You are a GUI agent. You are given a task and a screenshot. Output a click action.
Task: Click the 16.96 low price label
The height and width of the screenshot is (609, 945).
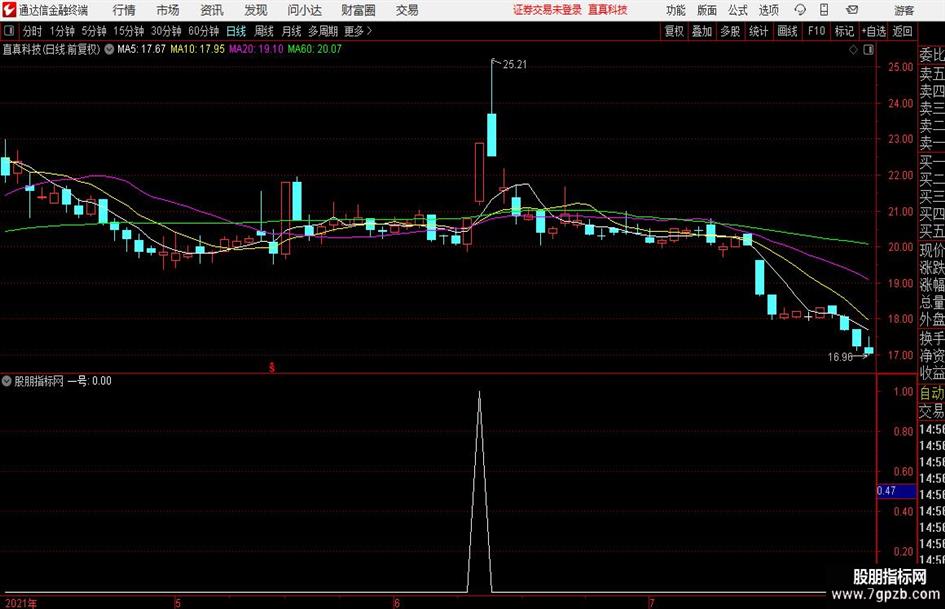[840, 357]
